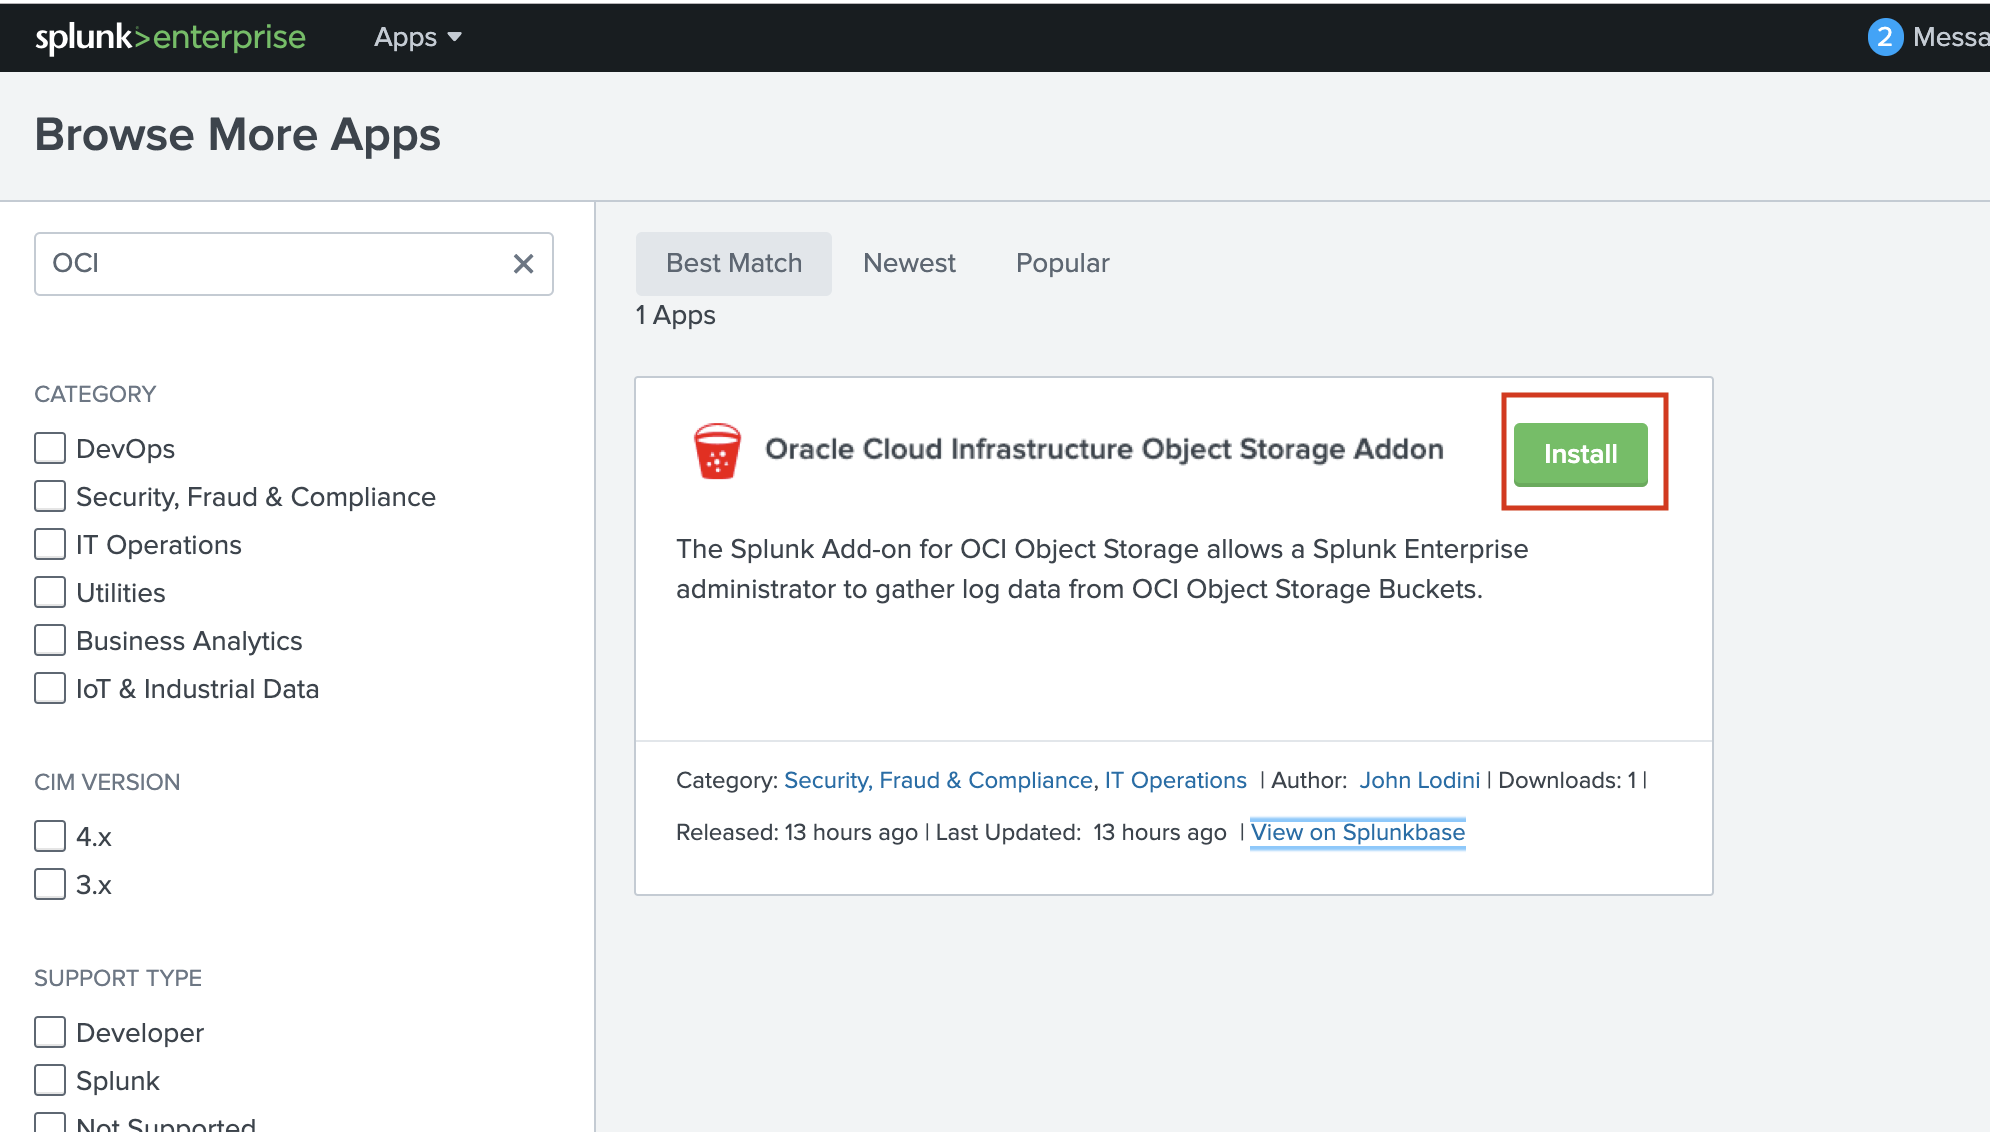Image resolution: width=1990 pixels, height=1132 pixels.
Task: Clear the OCI search with X icon
Action: click(523, 264)
